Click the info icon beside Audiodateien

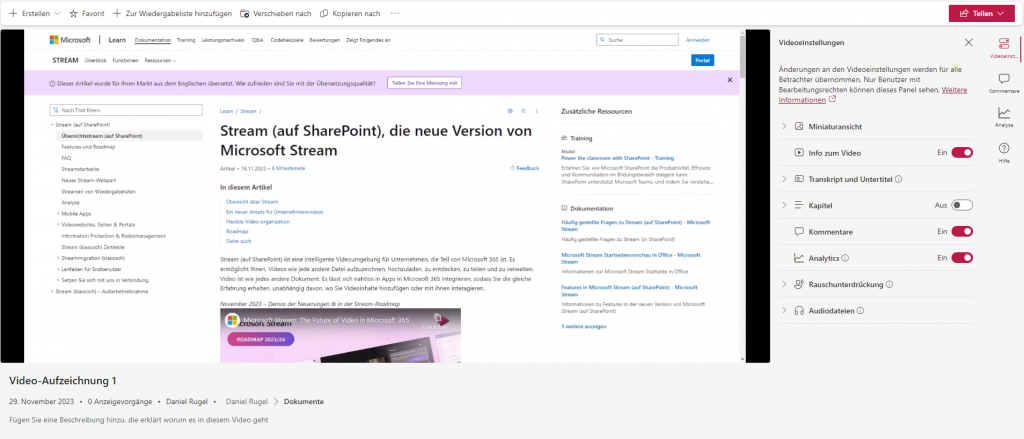point(861,311)
